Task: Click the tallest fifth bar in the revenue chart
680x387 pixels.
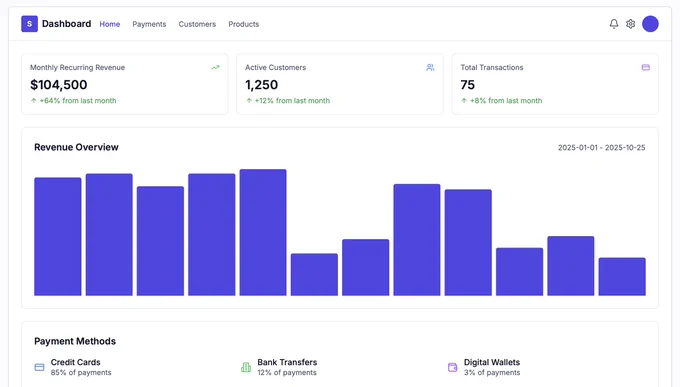Action: tap(263, 233)
